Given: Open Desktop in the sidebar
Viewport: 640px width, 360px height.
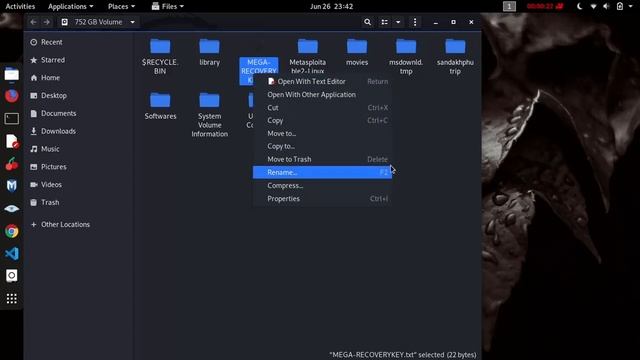Looking at the screenshot, I should tap(78, 96).
